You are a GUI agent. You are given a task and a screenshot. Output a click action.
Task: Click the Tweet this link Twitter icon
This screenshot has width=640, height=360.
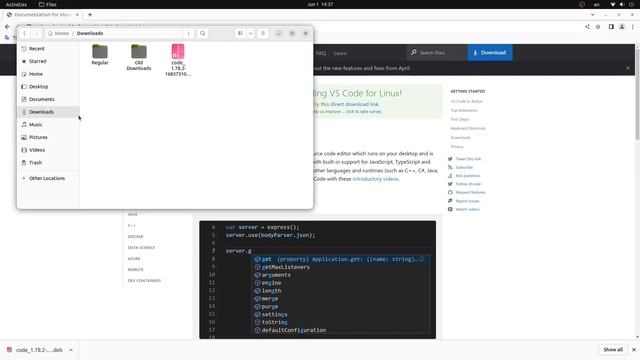point(450,159)
